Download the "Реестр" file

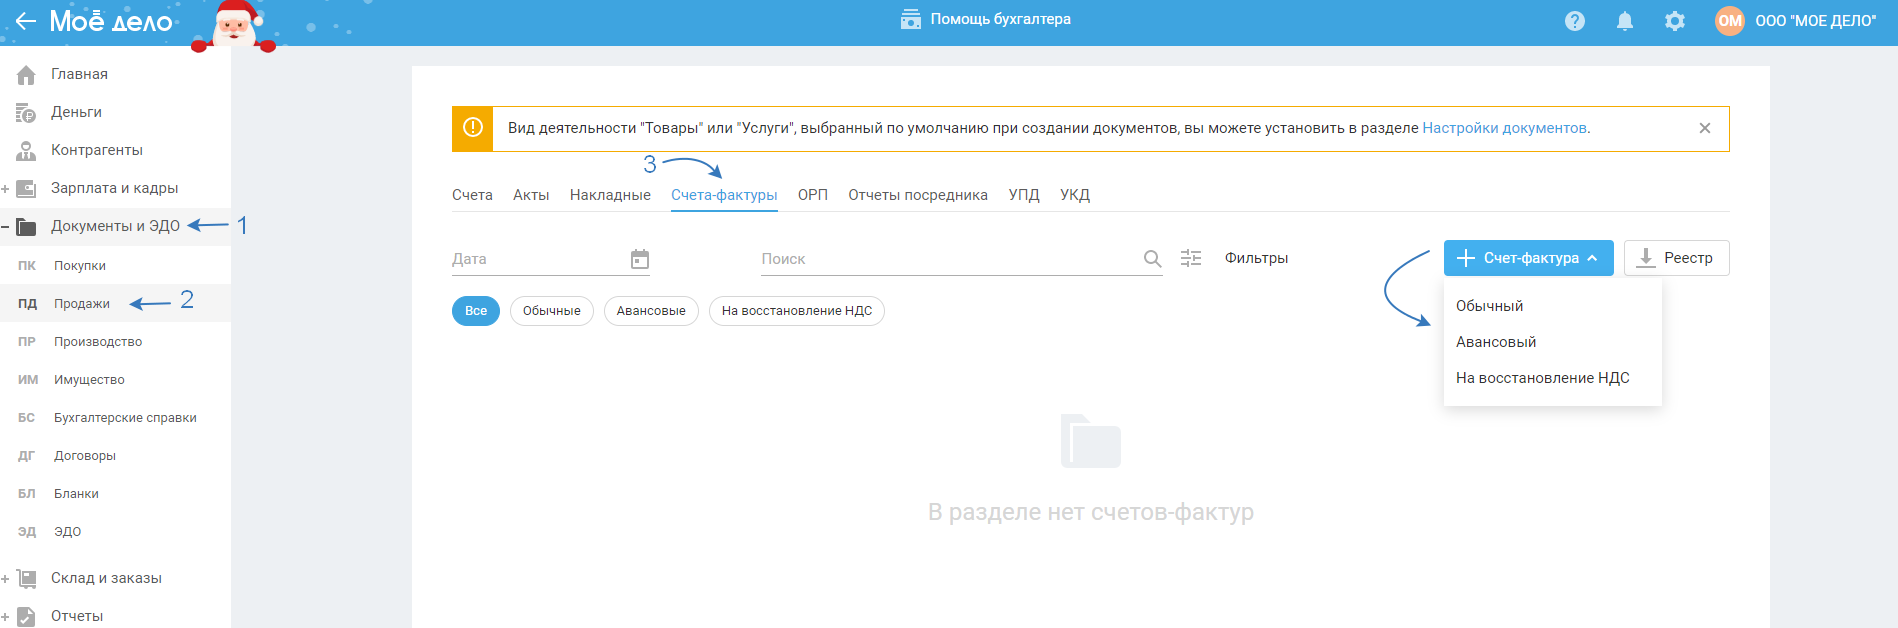click(1676, 258)
